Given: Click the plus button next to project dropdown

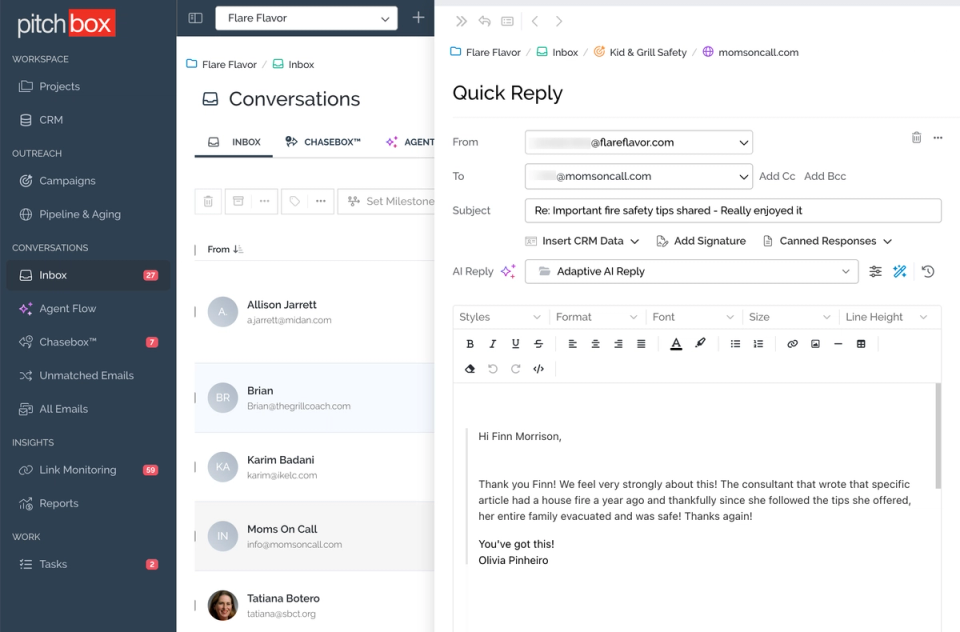Looking at the screenshot, I should [418, 18].
